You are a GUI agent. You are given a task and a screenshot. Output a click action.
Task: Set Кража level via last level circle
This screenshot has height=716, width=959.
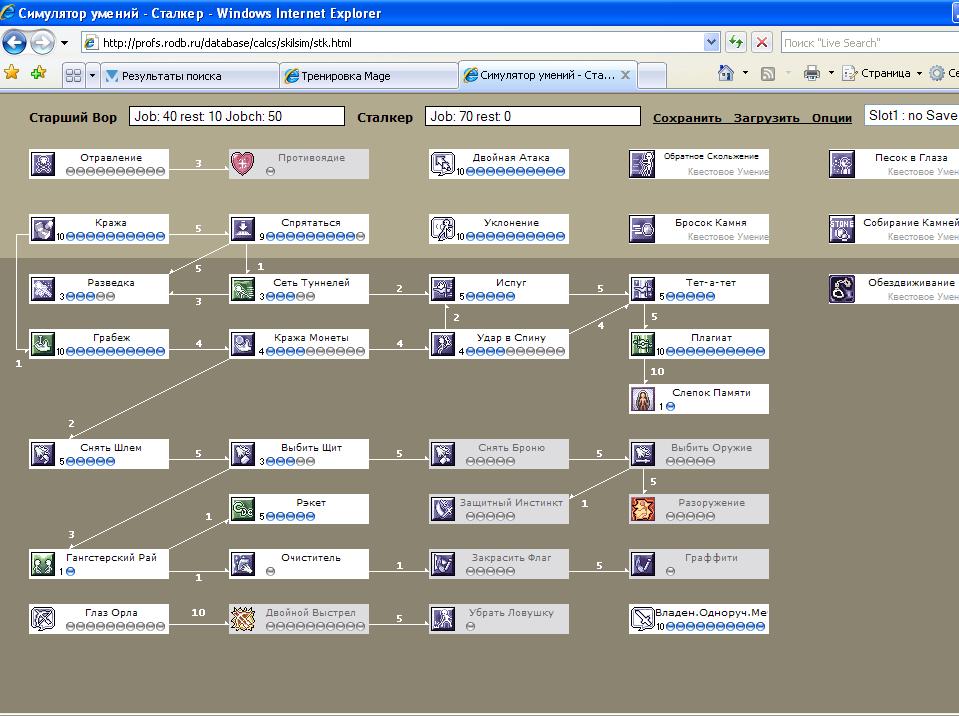coord(160,237)
